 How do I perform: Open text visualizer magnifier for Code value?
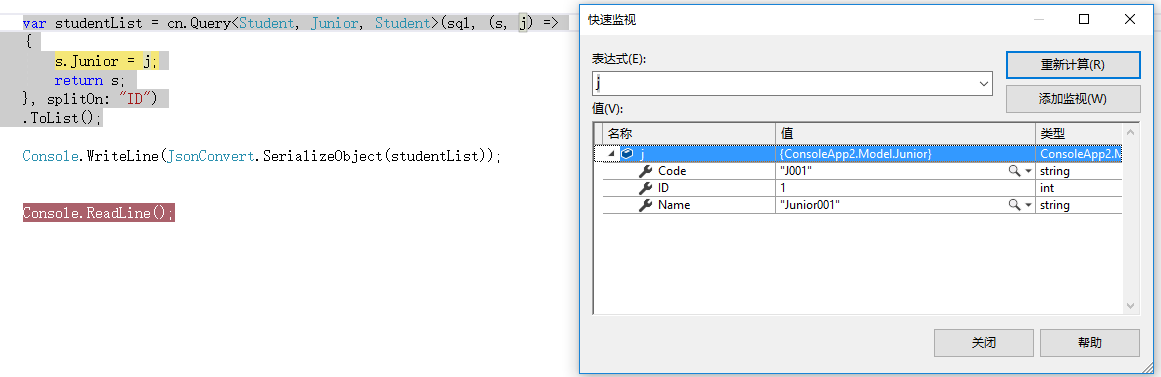[1014, 171]
